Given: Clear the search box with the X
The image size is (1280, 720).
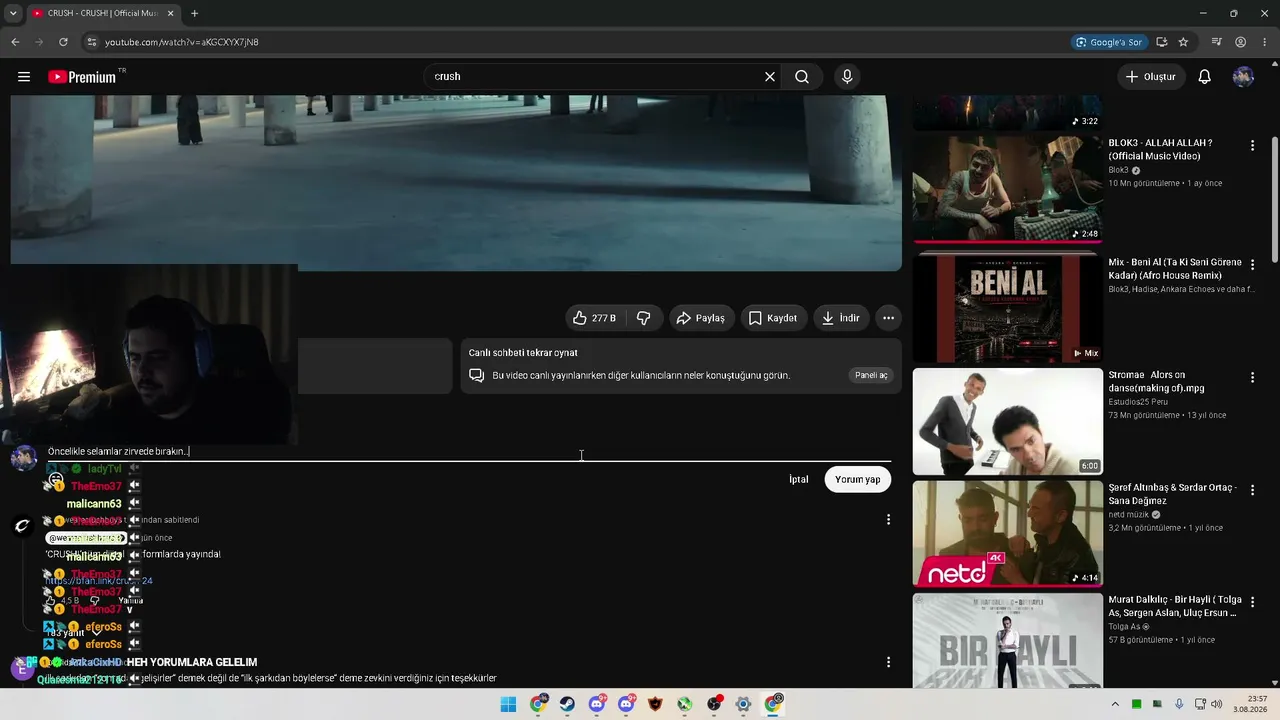Looking at the screenshot, I should coord(770,77).
